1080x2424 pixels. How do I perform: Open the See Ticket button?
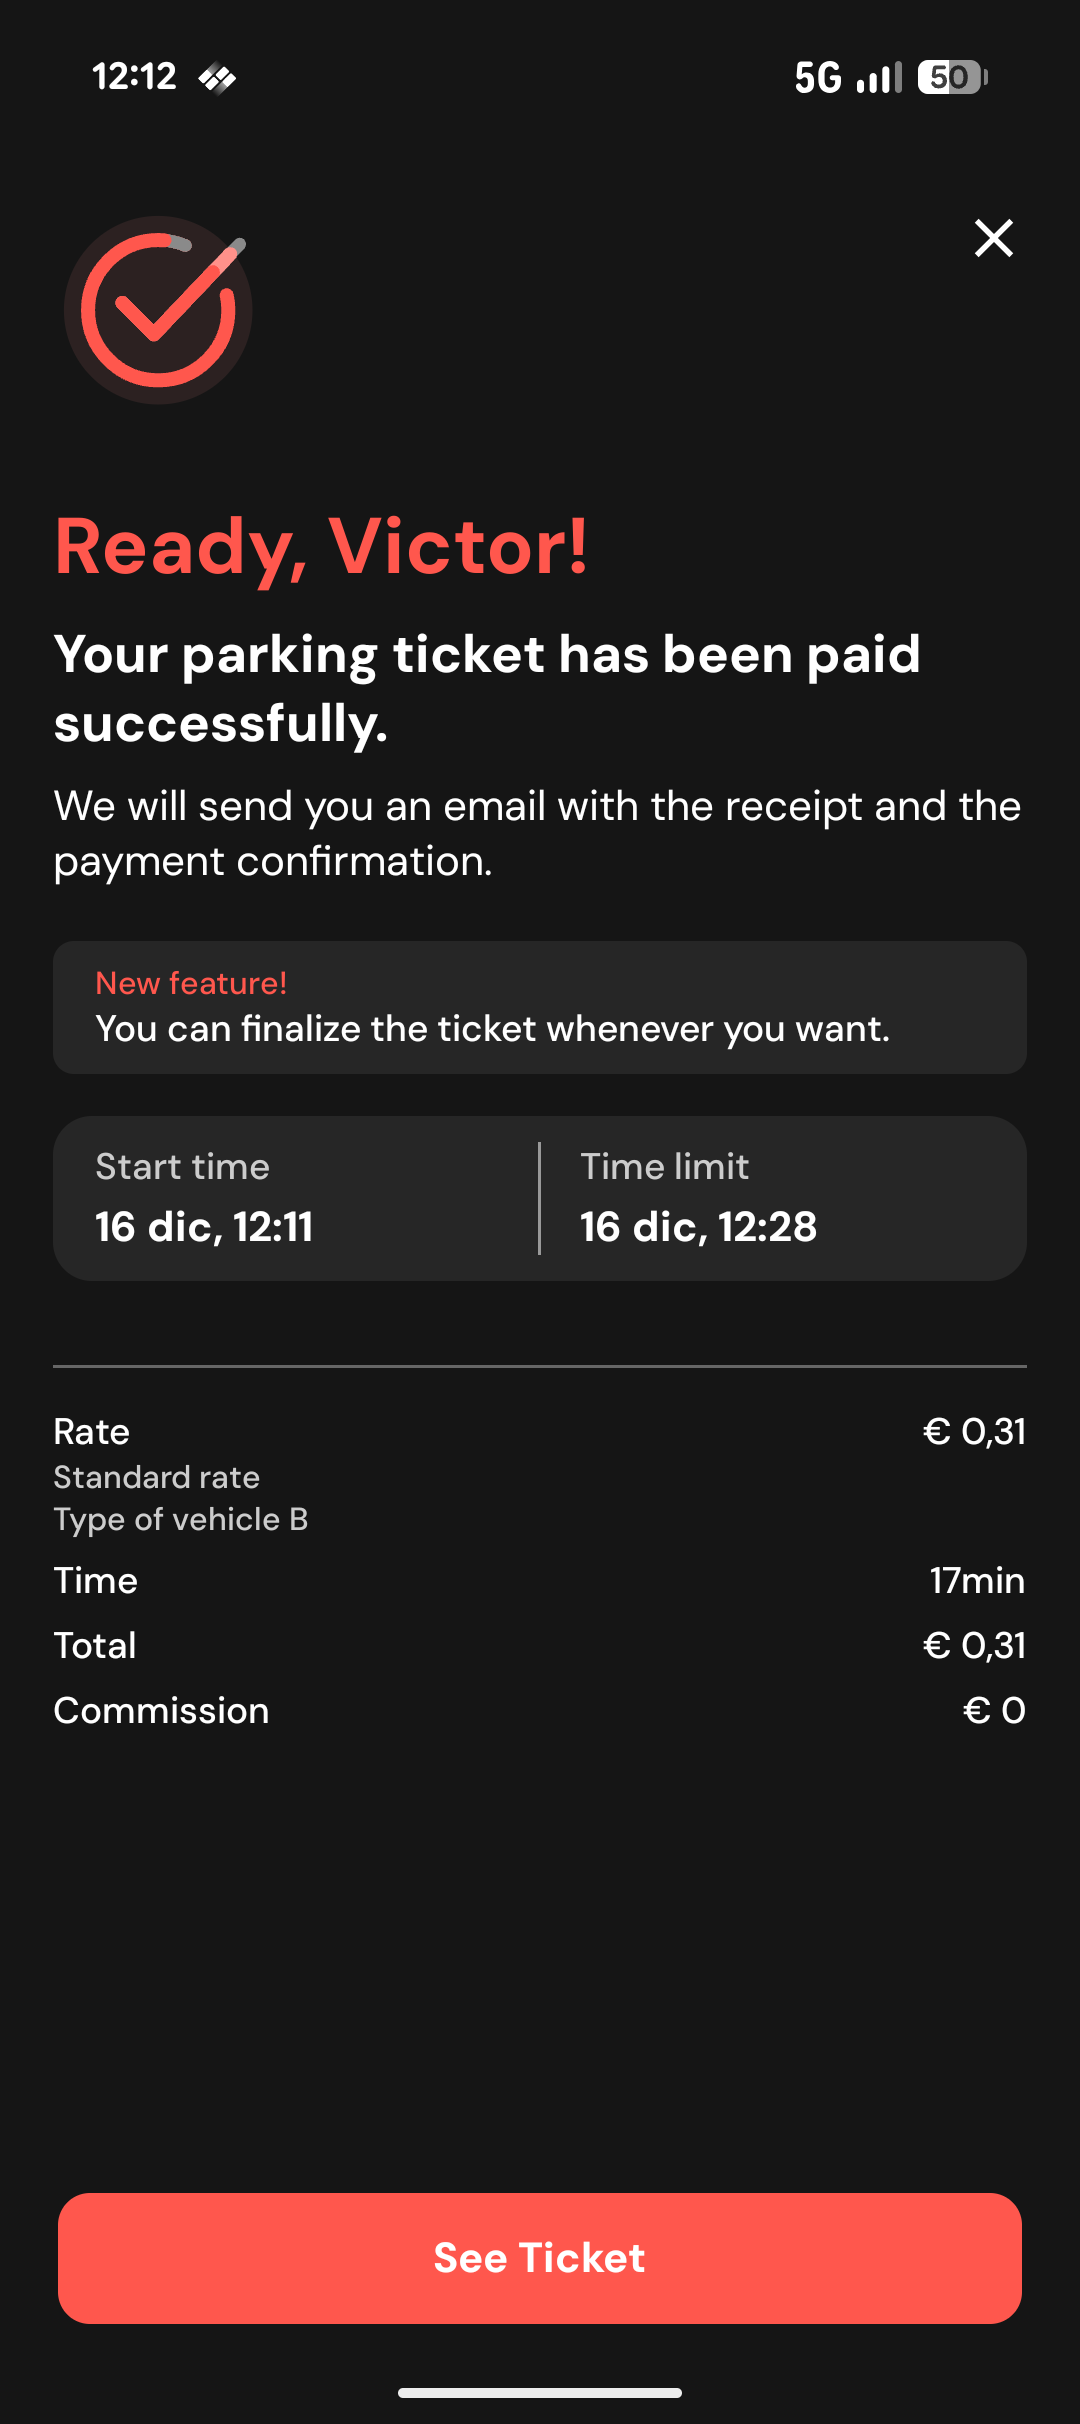point(540,2258)
